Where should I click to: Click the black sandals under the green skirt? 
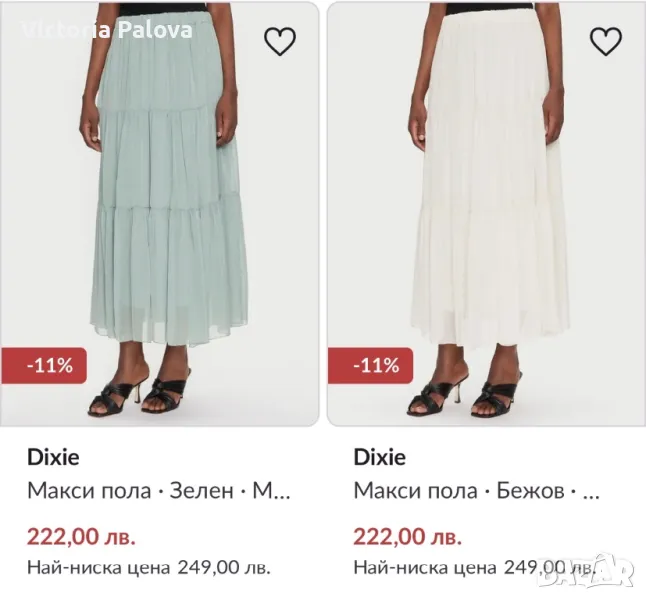point(142,395)
